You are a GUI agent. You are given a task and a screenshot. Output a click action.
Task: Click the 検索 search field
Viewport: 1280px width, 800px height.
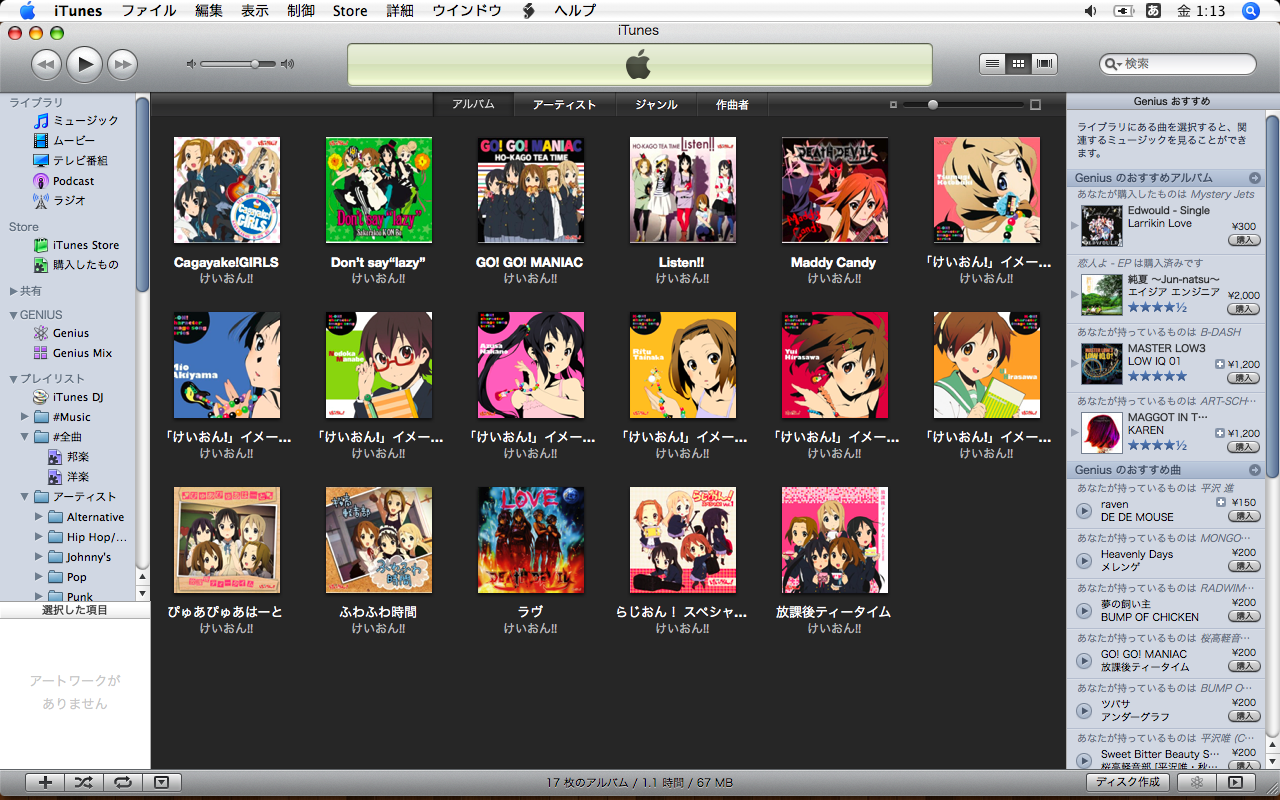(1178, 64)
